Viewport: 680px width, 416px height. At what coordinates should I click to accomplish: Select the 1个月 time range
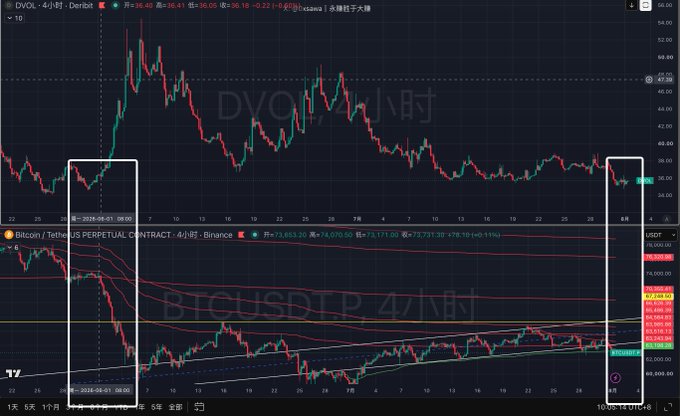coord(51,407)
